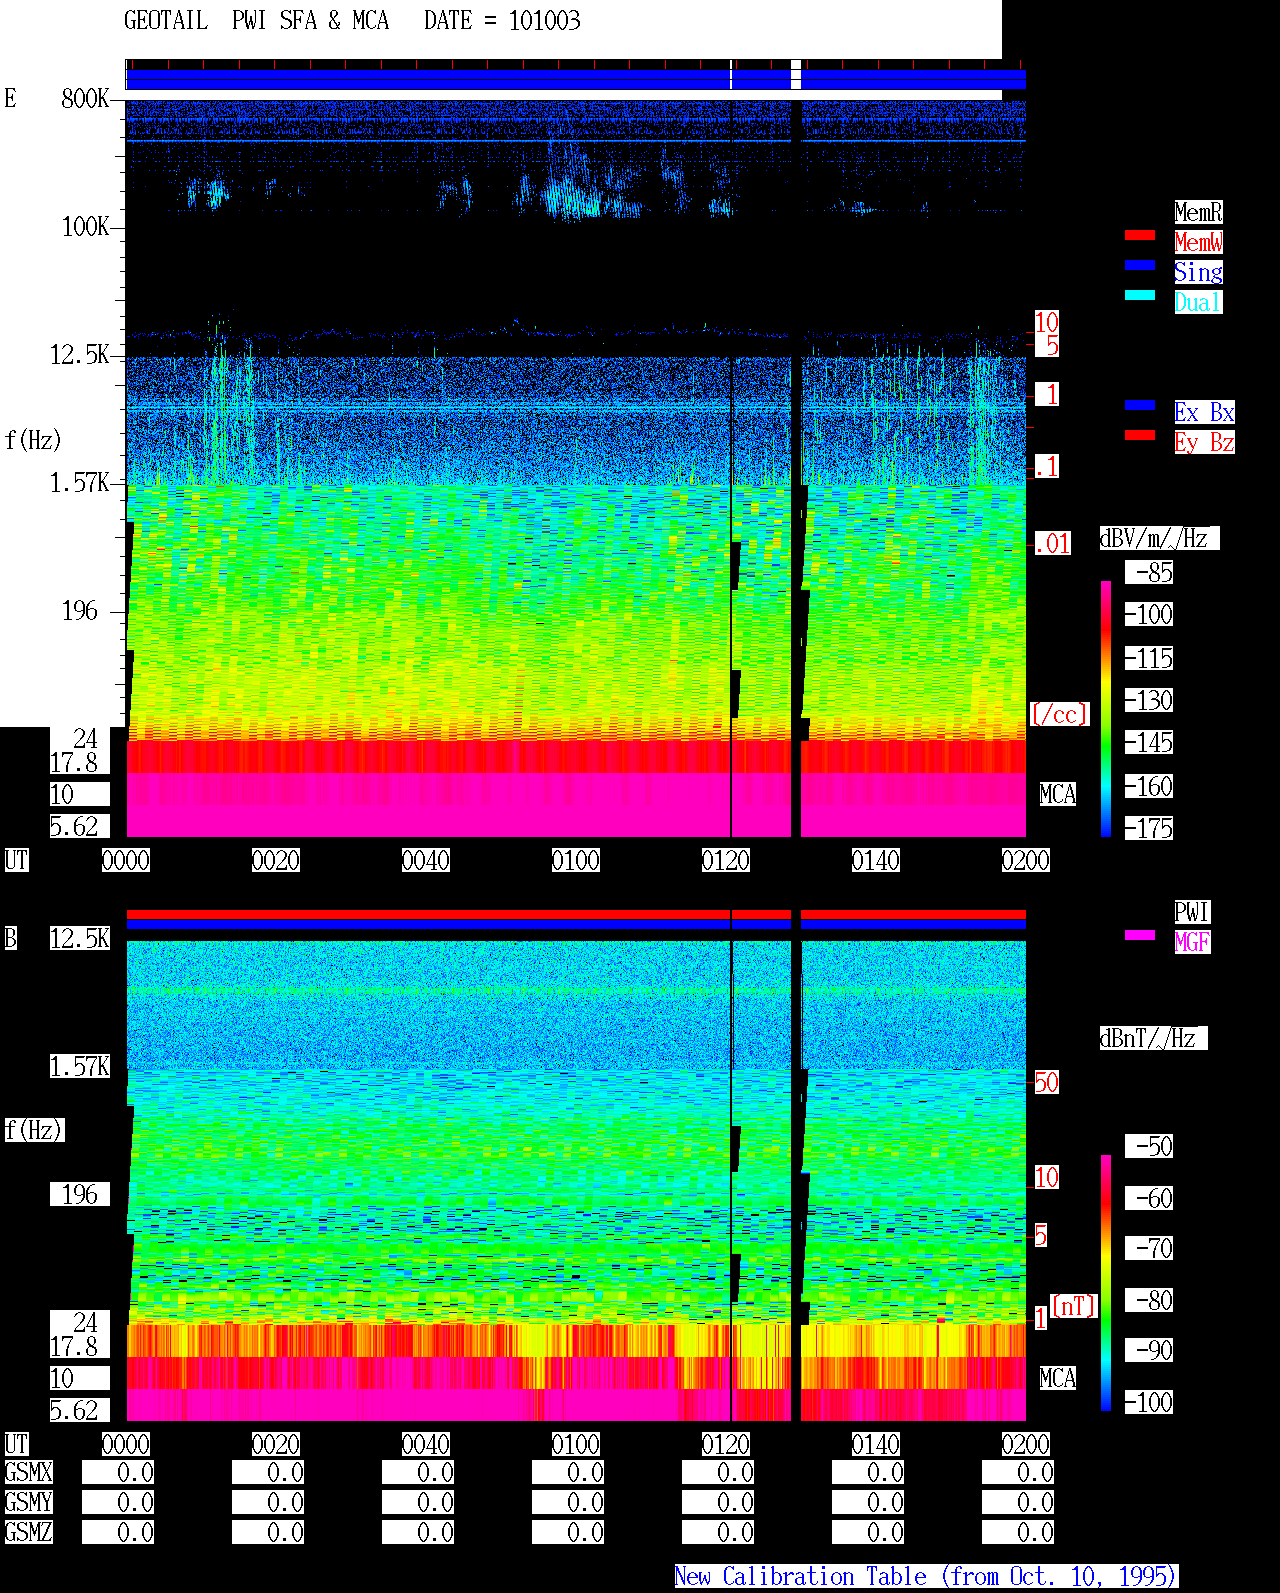Click the dBV/m electric field color scale bar

click(x=1106, y=708)
